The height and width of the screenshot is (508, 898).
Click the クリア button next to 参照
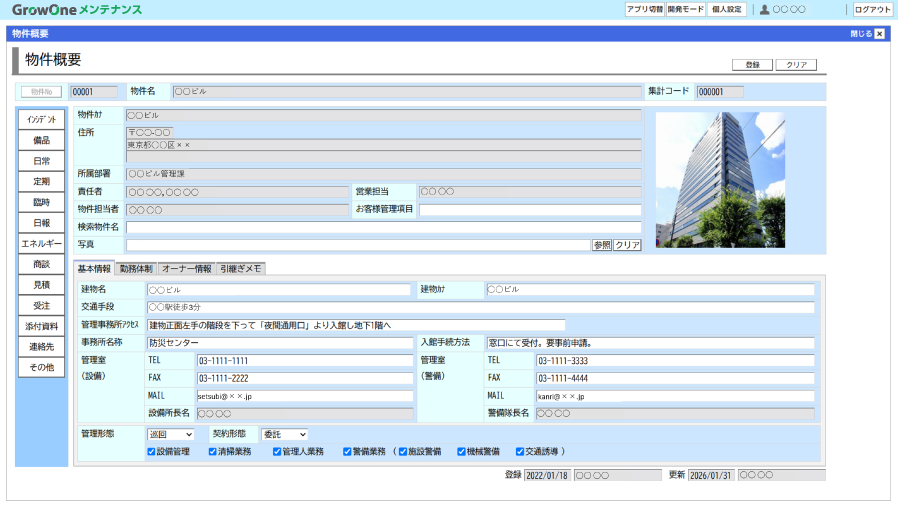click(x=627, y=245)
